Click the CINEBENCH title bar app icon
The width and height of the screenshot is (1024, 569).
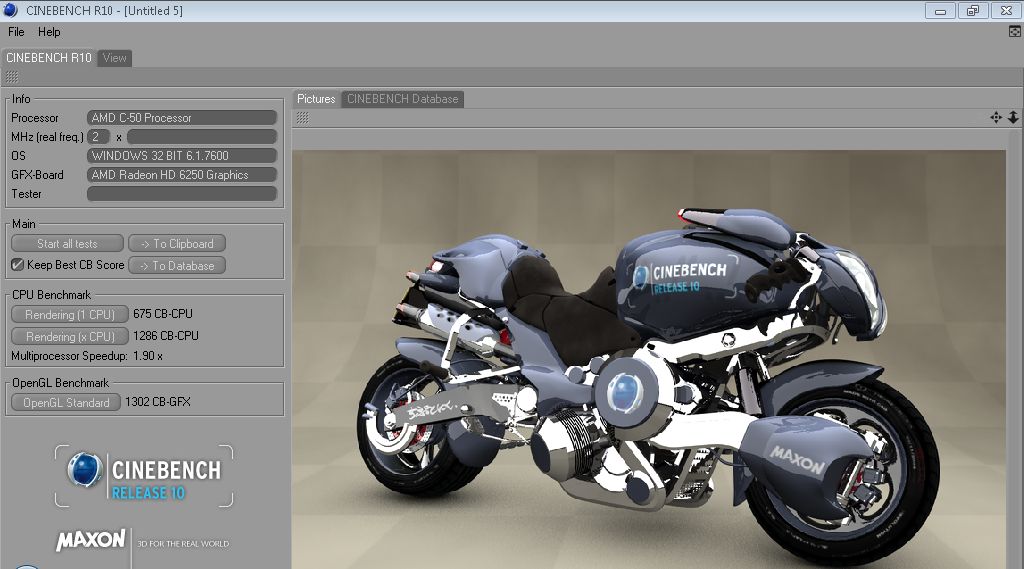10,10
